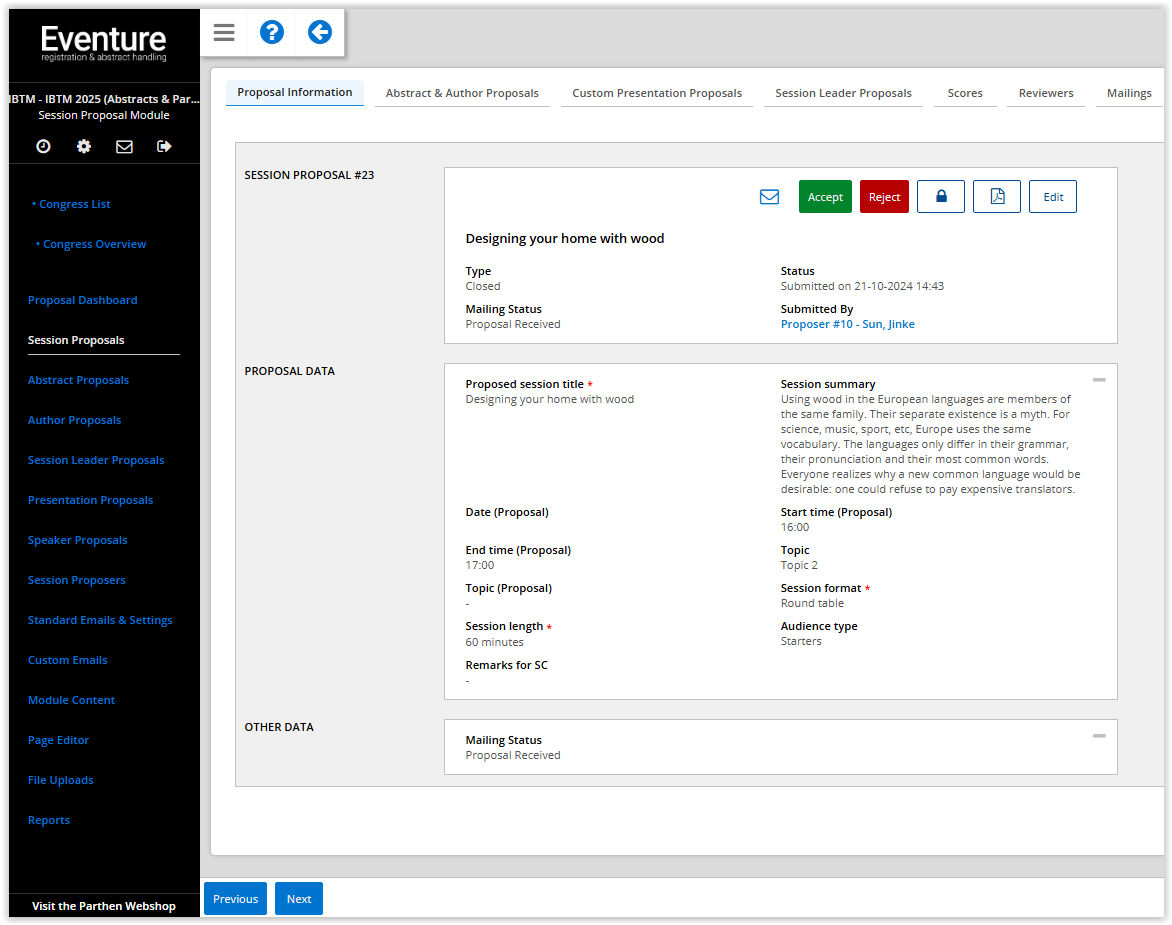The width and height of the screenshot is (1172, 925).
Task: Open the settings gear icon
Action: tap(84, 146)
